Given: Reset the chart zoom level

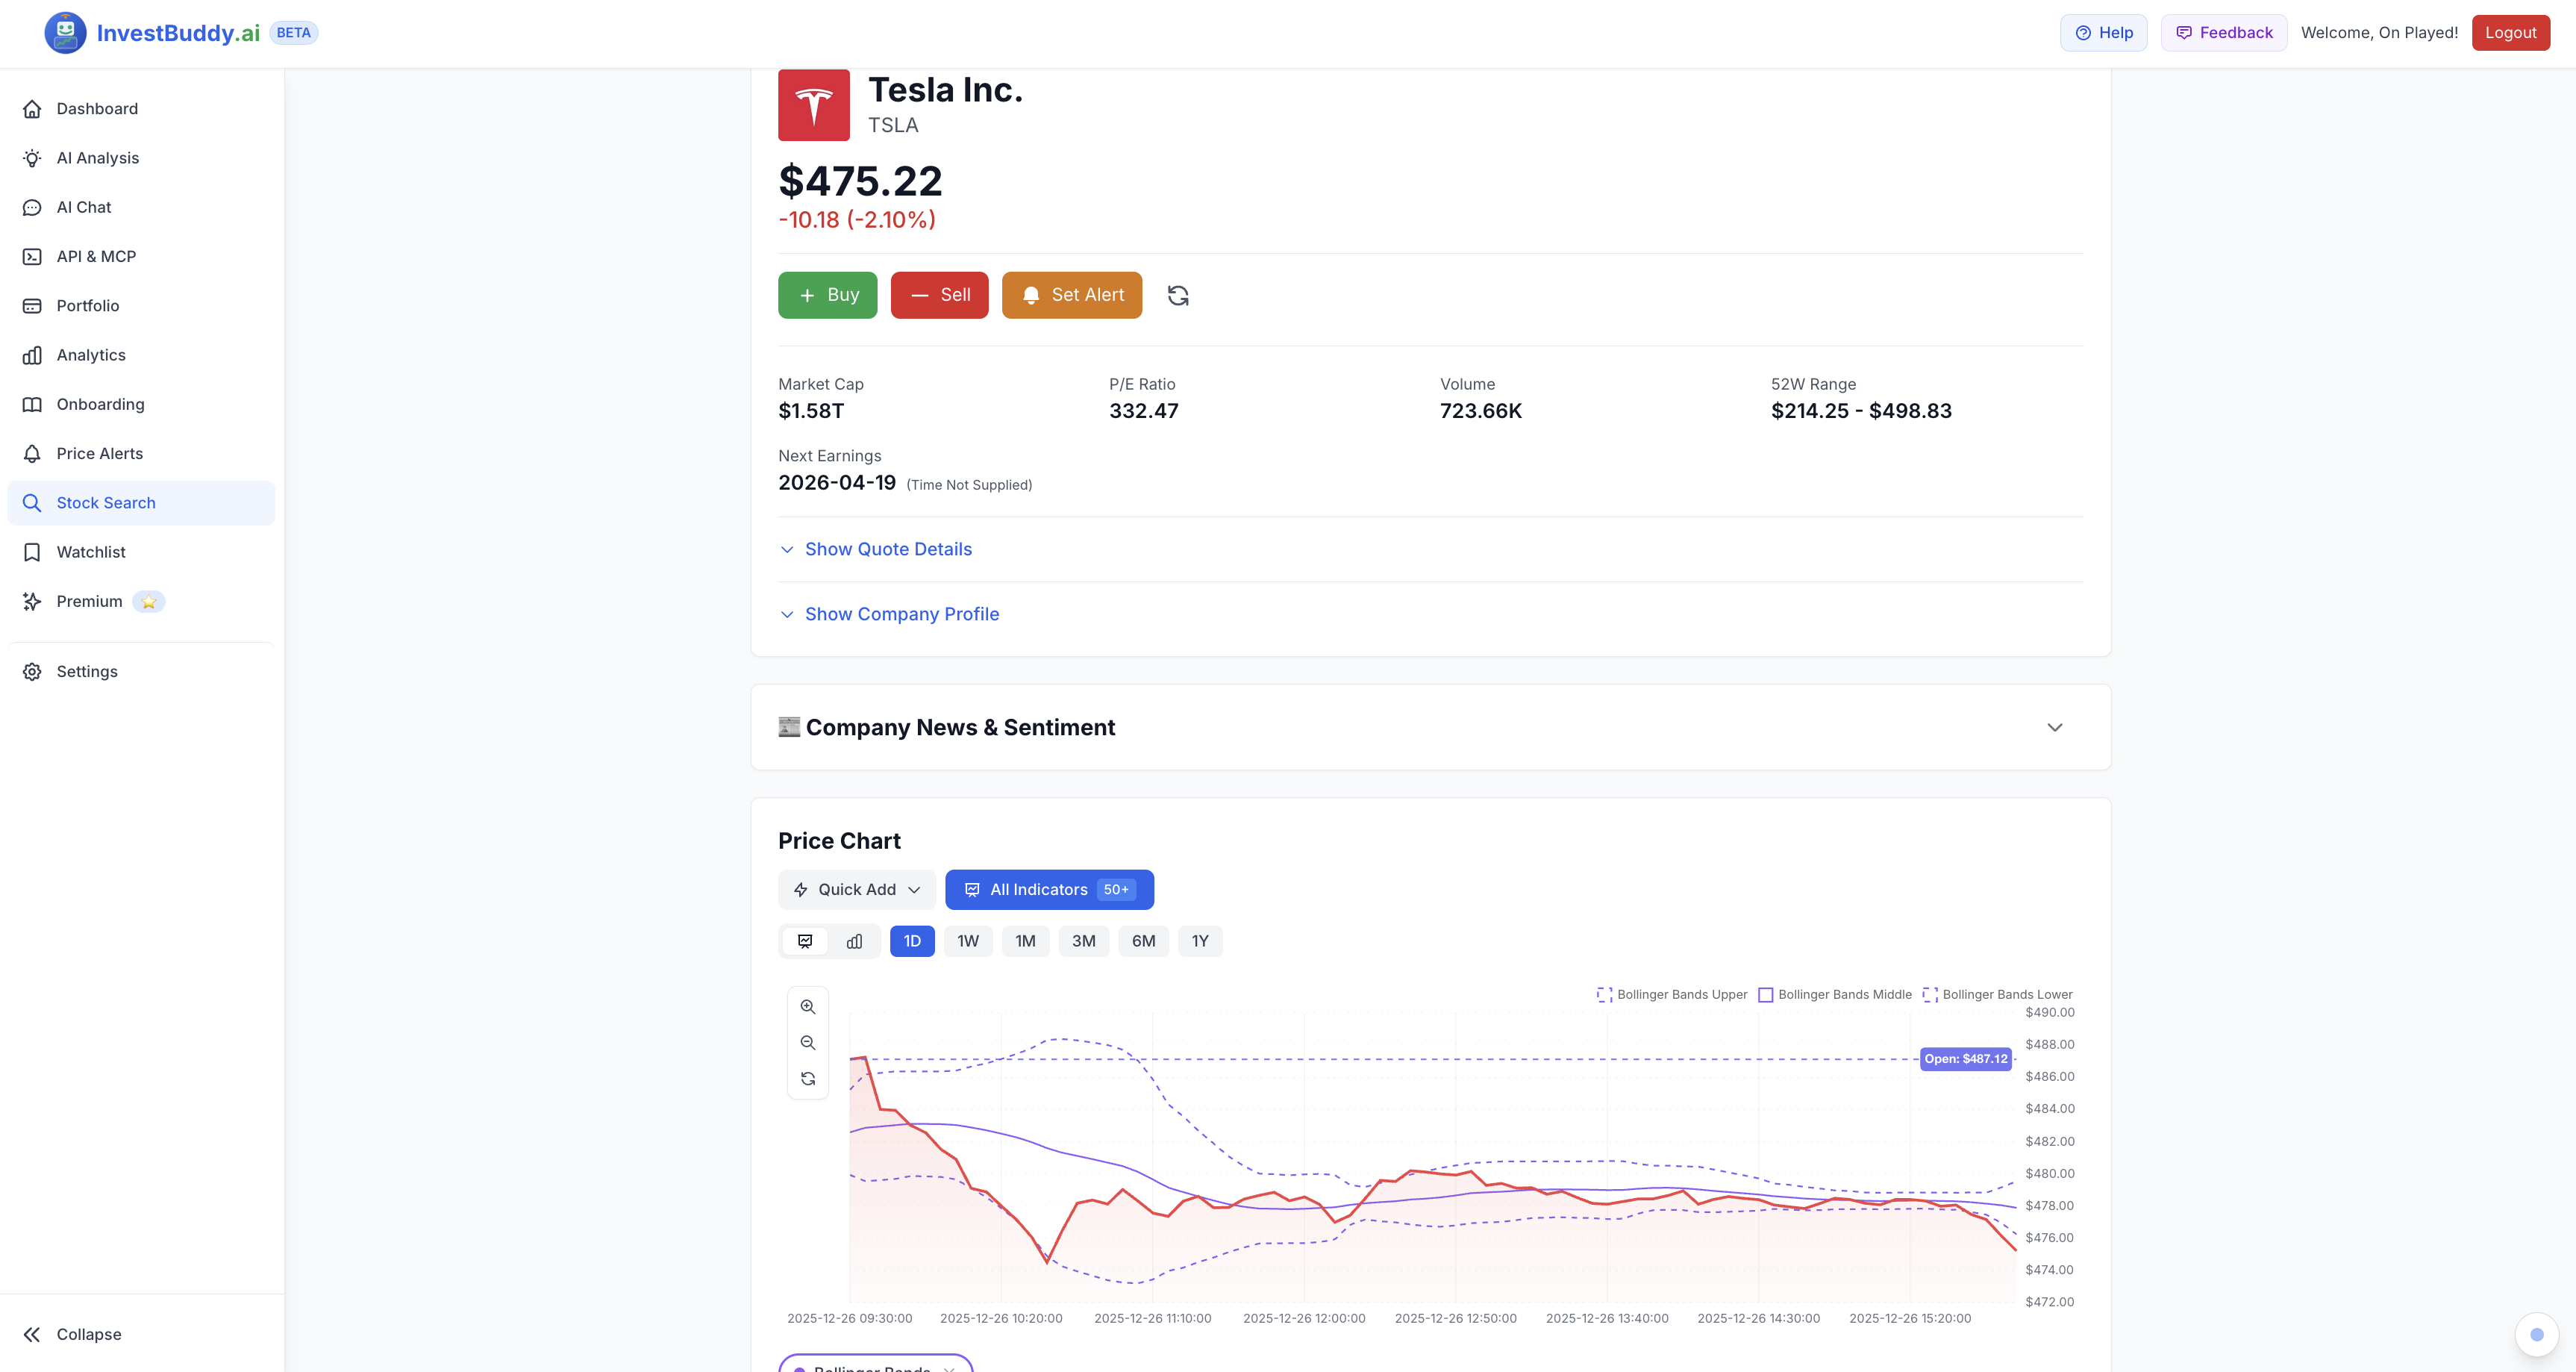Looking at the screenshot, I should click(807, 1078).
